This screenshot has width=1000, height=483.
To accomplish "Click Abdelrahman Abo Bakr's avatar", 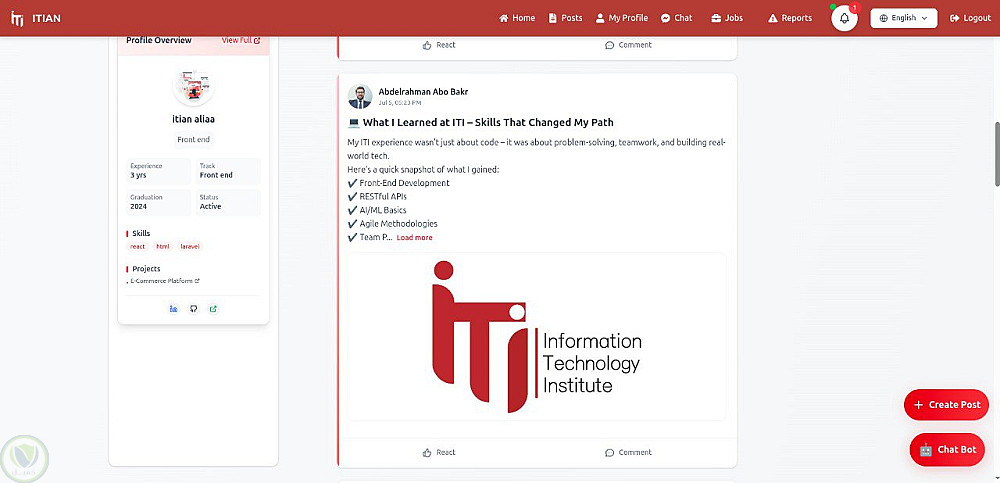I will (360, 96).
